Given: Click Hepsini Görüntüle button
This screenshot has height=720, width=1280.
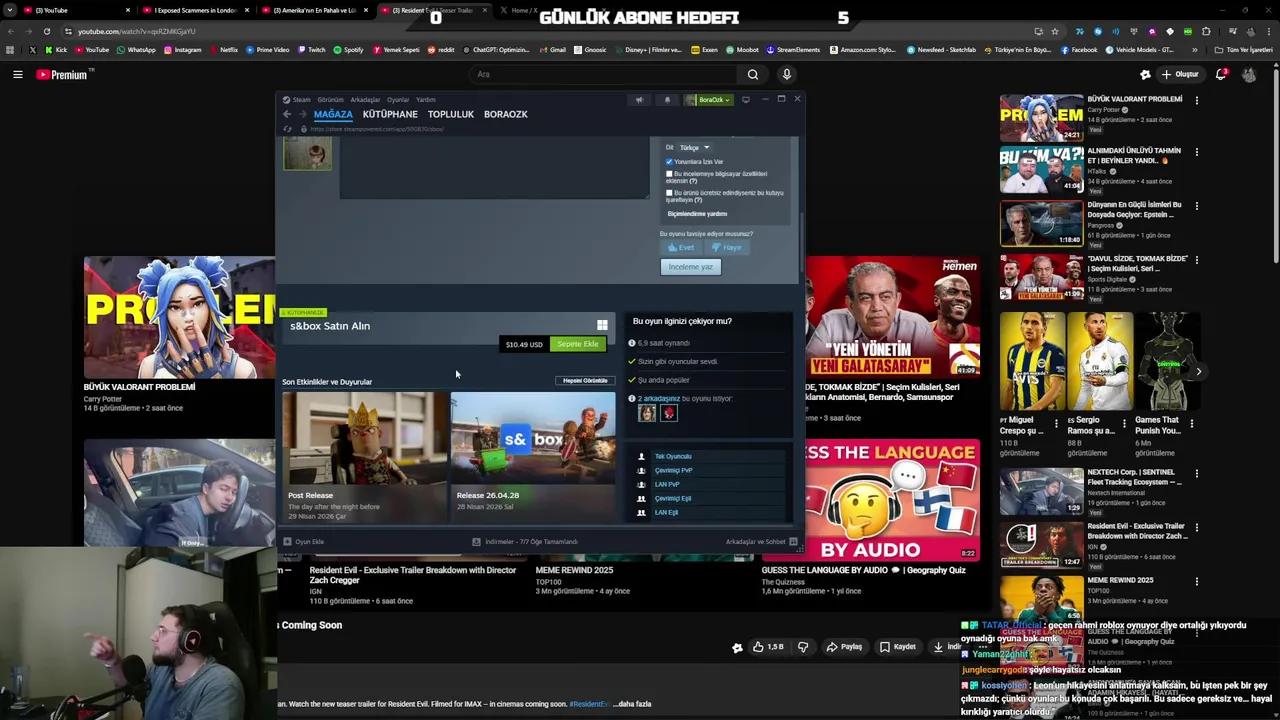Looking at the screenshot, I should click(585, 381).
